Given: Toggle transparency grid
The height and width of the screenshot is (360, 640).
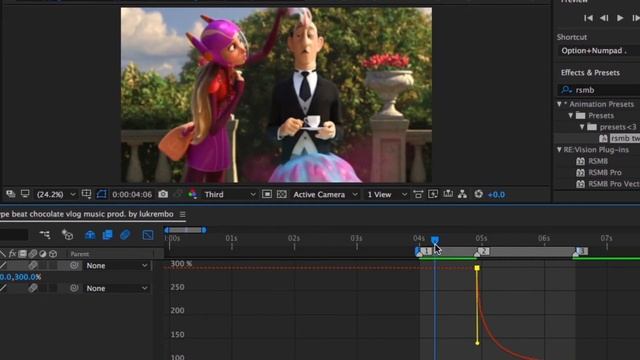Looking at the screenshot, I should tap(282, 194).
